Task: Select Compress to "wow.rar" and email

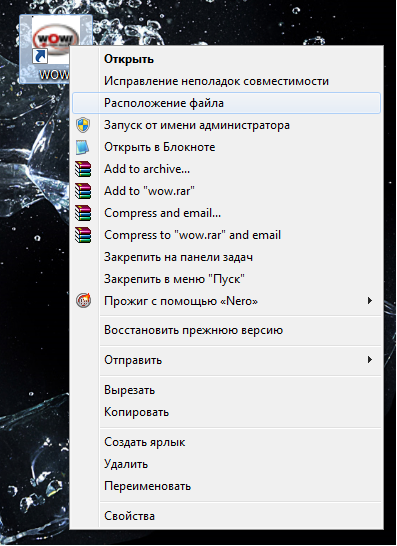Action: click(226, 235)
